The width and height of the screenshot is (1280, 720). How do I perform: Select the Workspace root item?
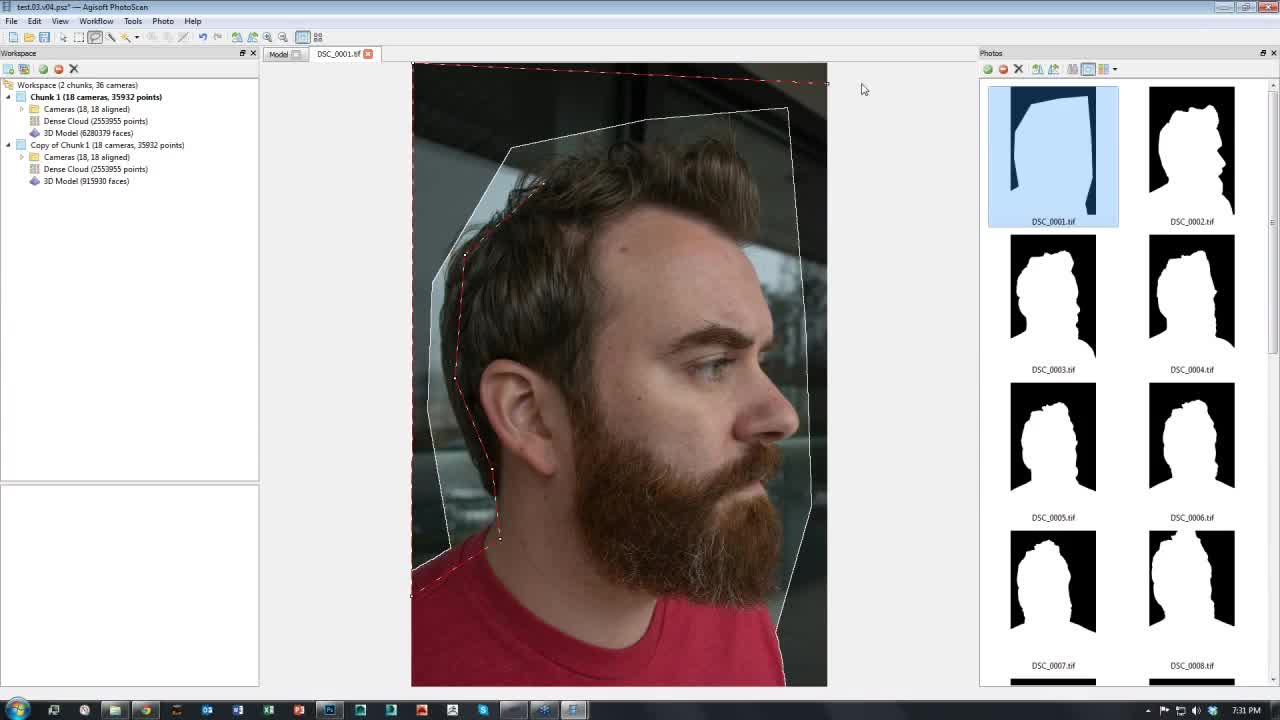coord(77,85)
